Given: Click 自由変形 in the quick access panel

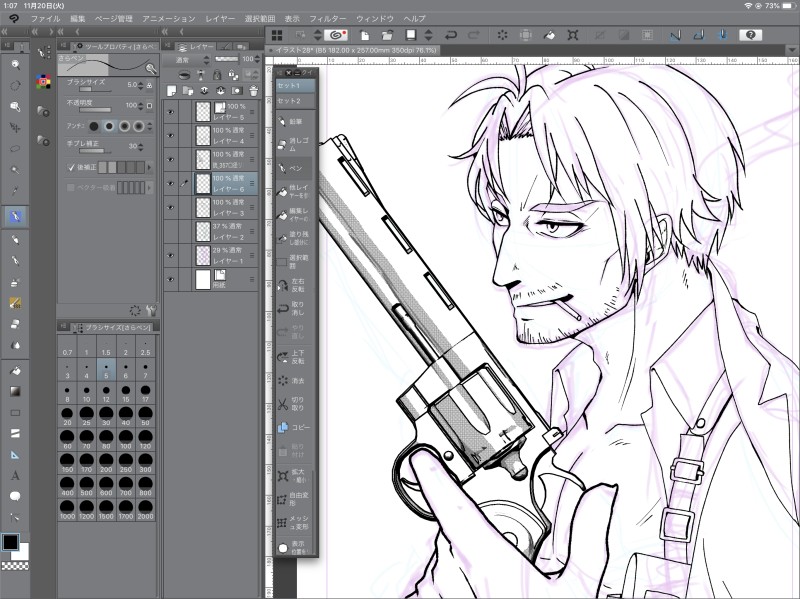Looking at the screenshot, I should (x=294, y=499).
